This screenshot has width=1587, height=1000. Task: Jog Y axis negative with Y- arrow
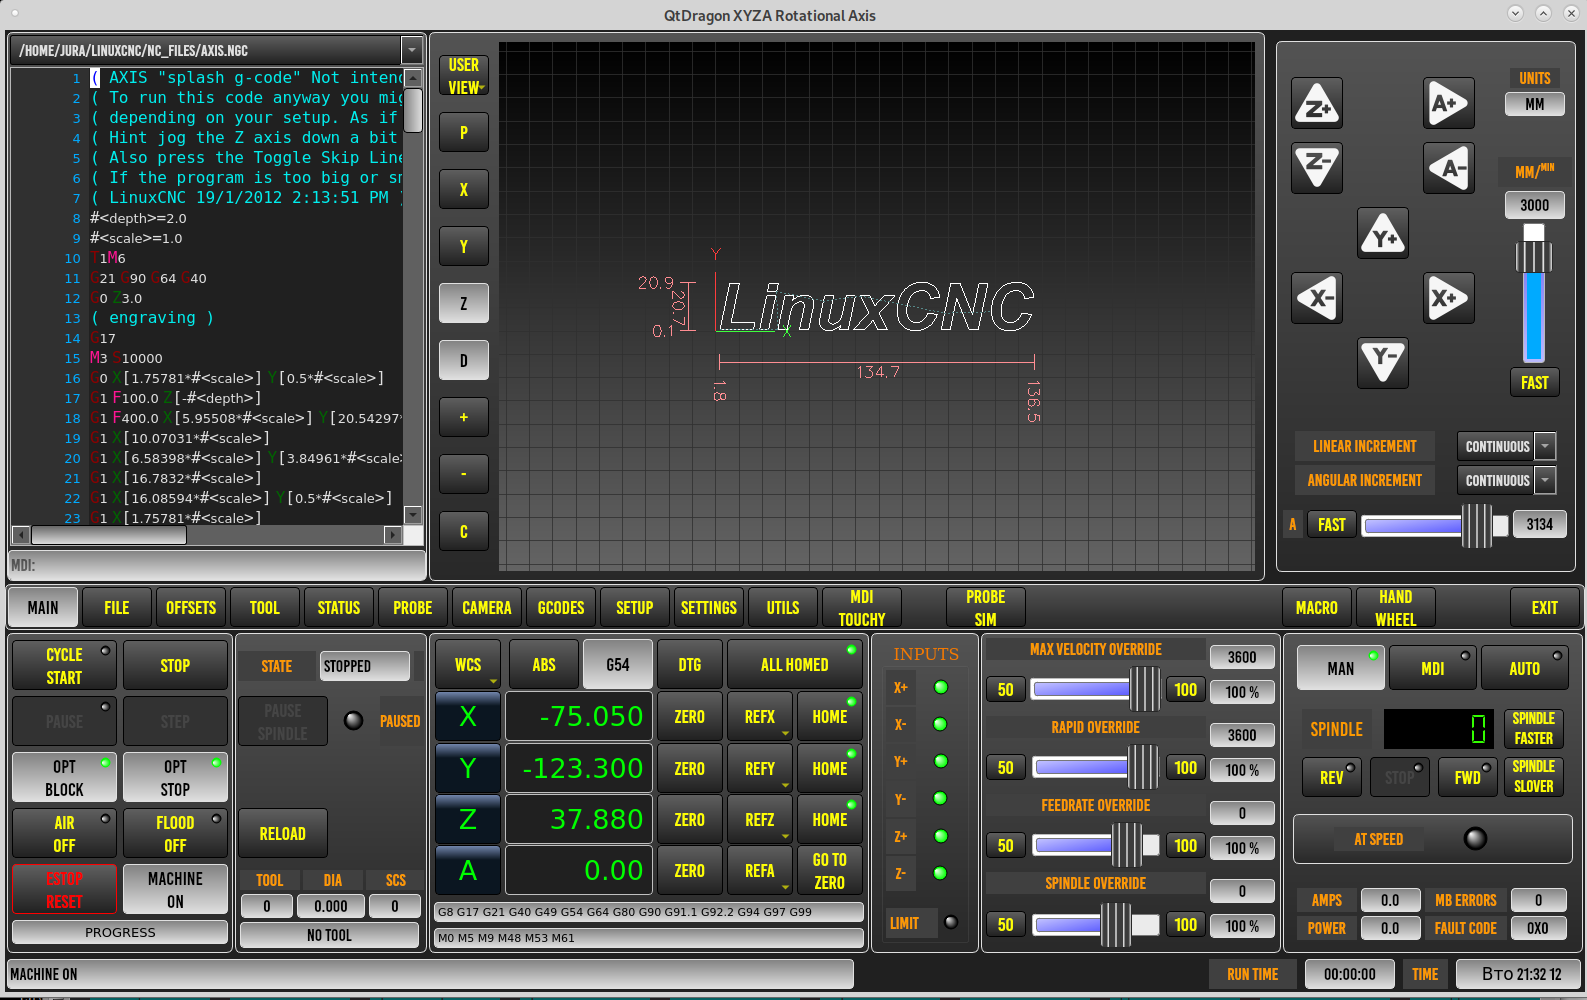[1383, 362]
